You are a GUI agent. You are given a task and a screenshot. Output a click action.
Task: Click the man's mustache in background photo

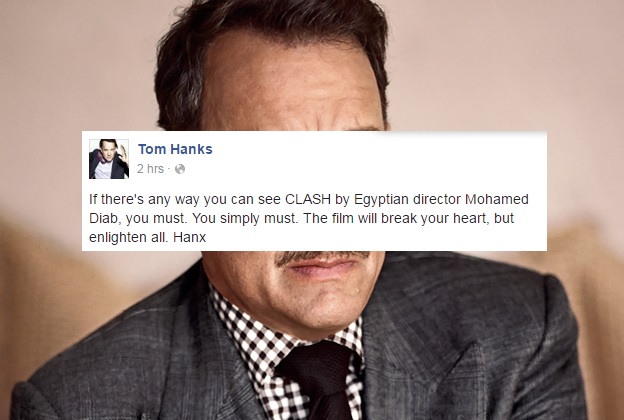(318, 257)
